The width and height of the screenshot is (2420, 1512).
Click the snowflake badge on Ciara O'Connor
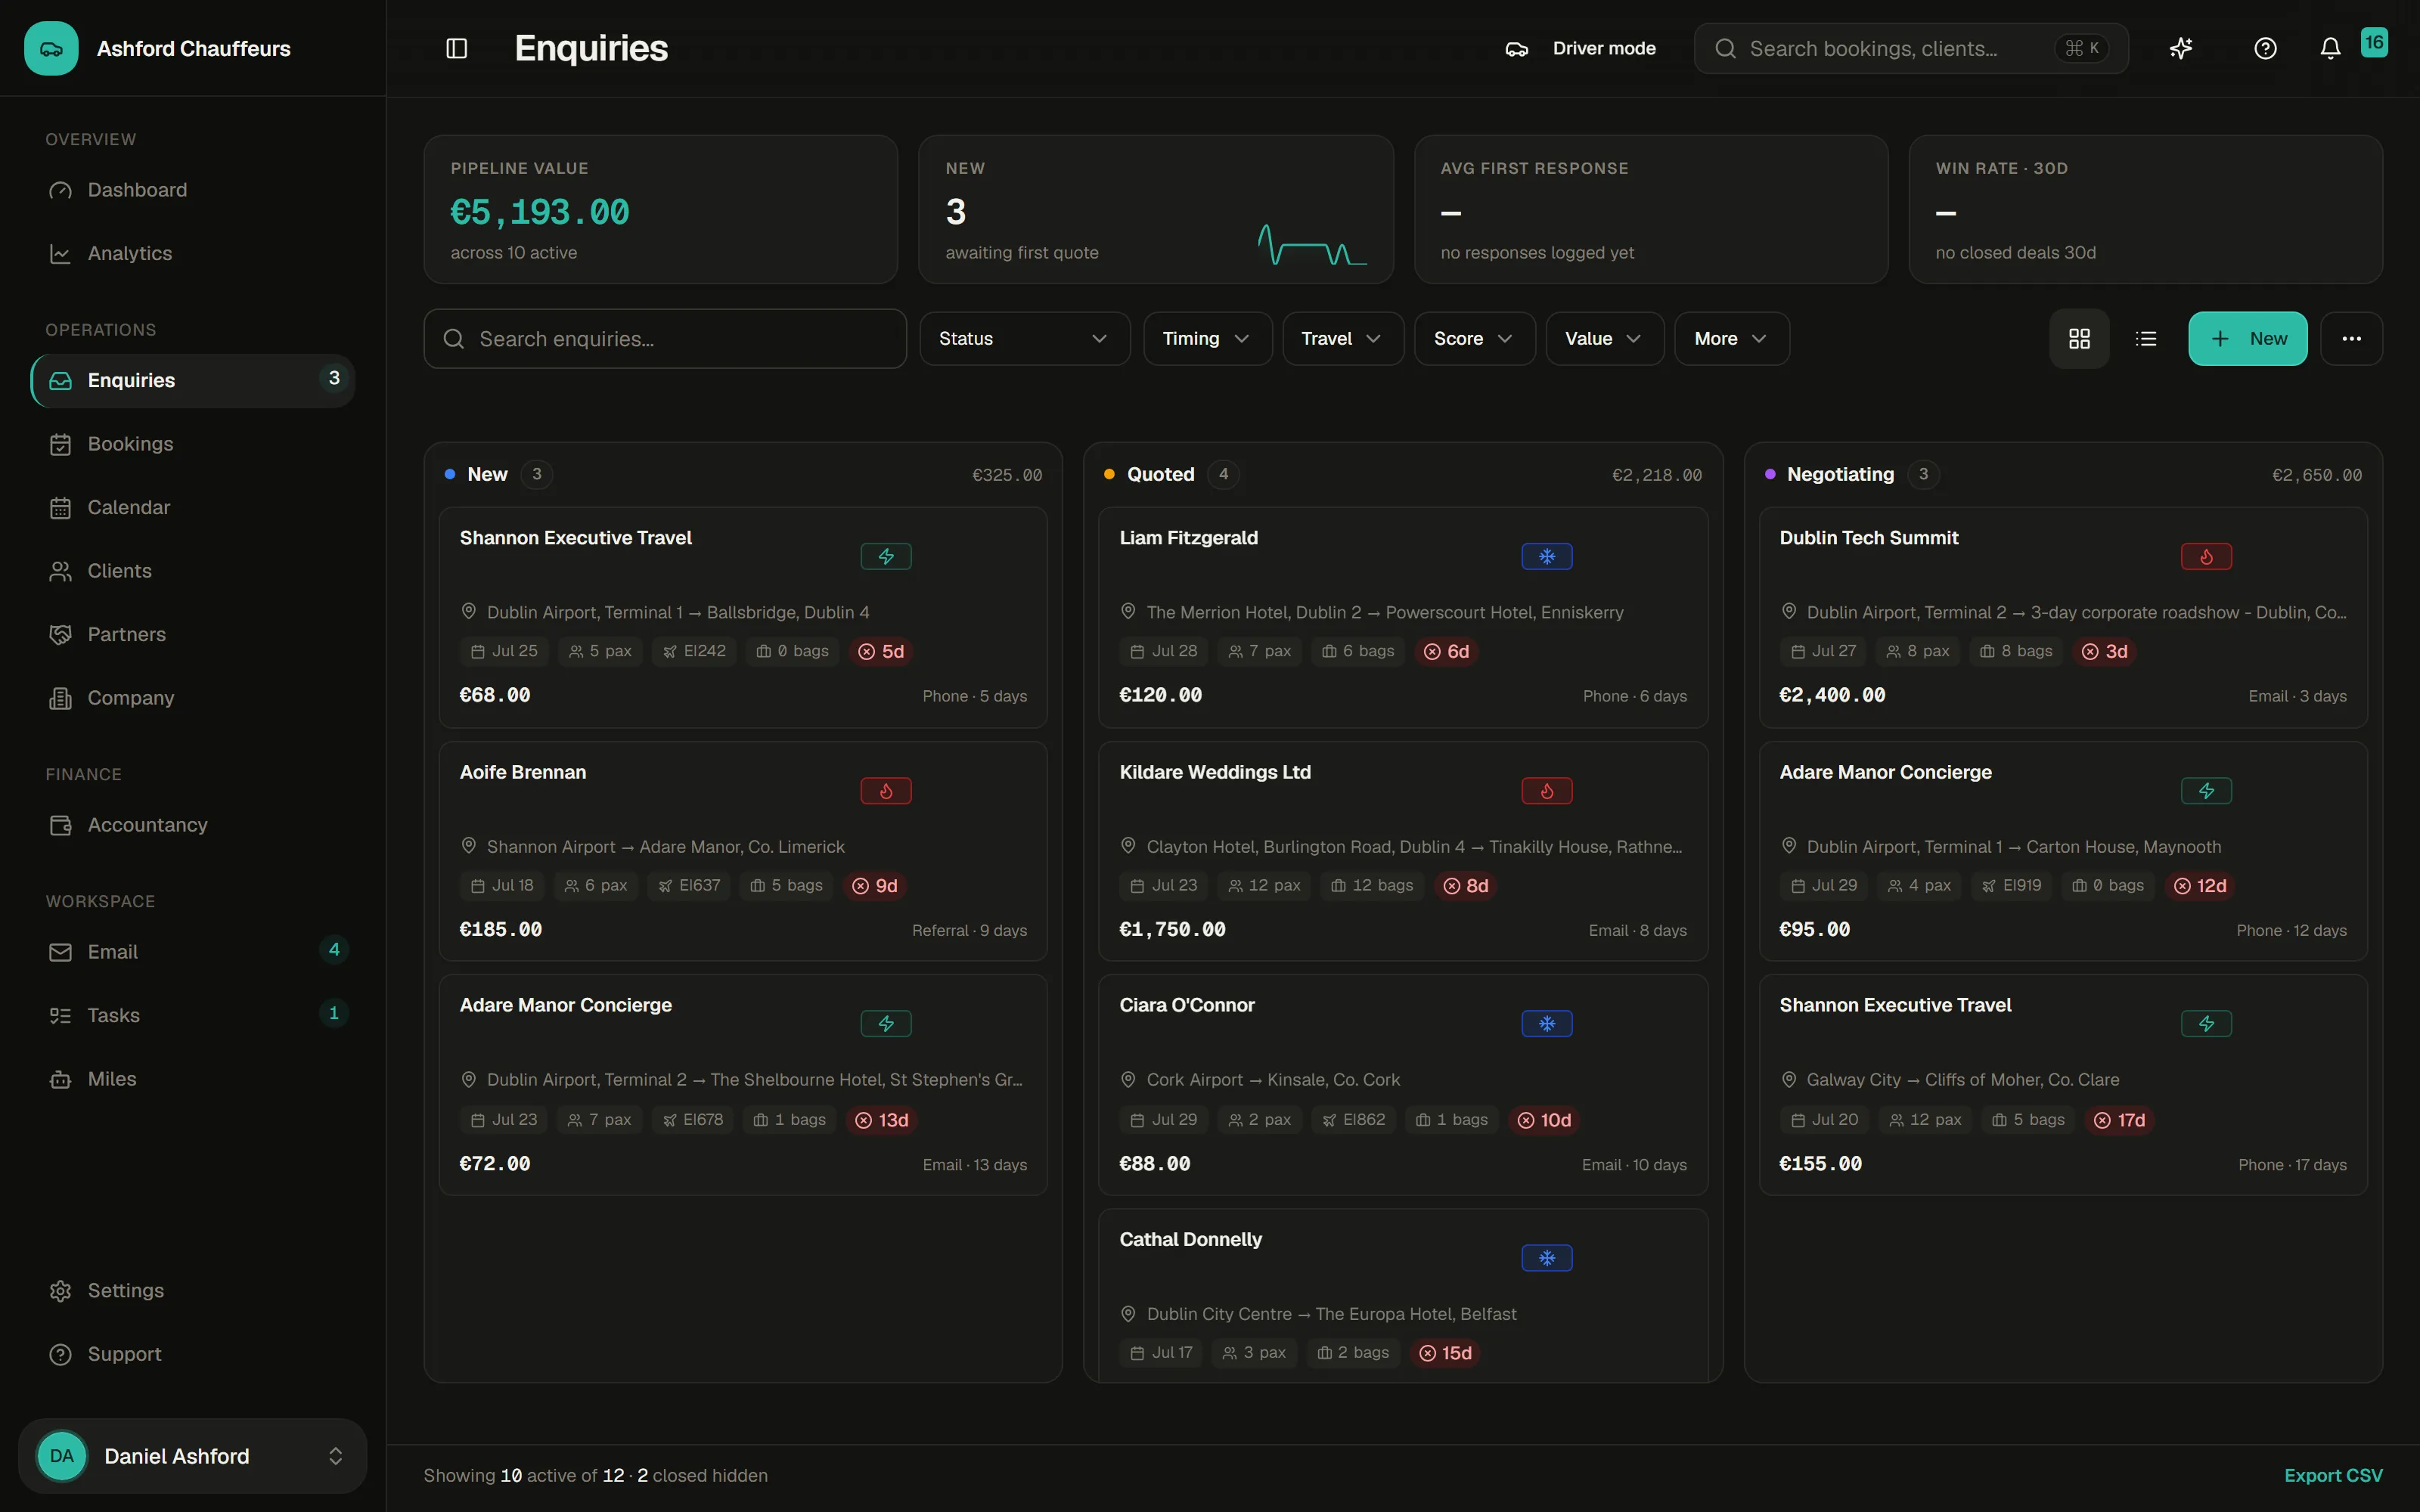[1547, 1024]
